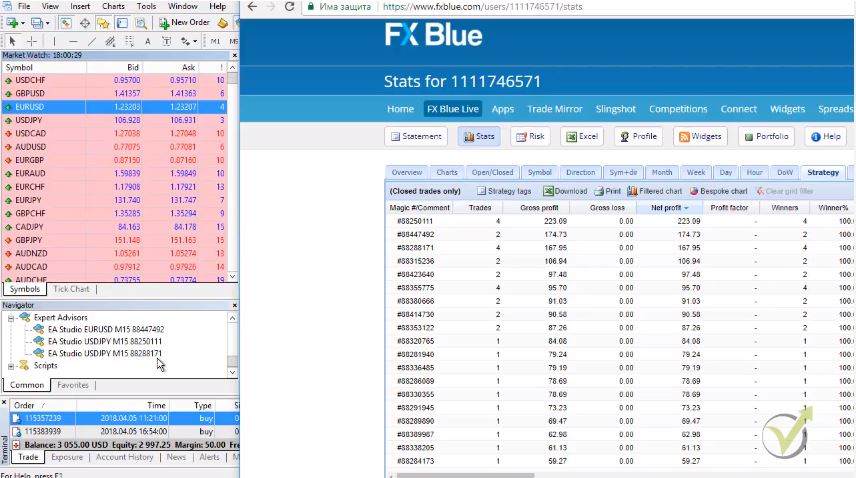Switch to the Overview stats tab
This screenshot has height=478, width=856.
[x=407, y=172]
